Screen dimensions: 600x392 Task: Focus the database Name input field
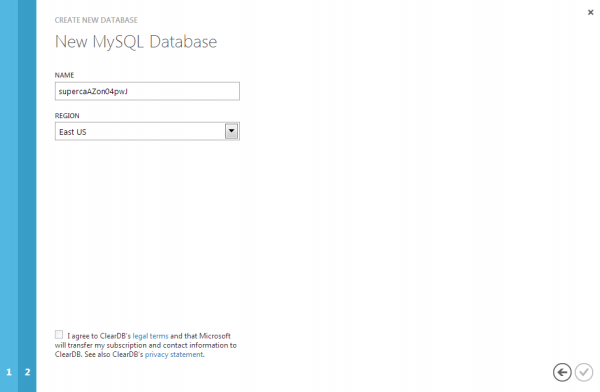coord(147,91)
